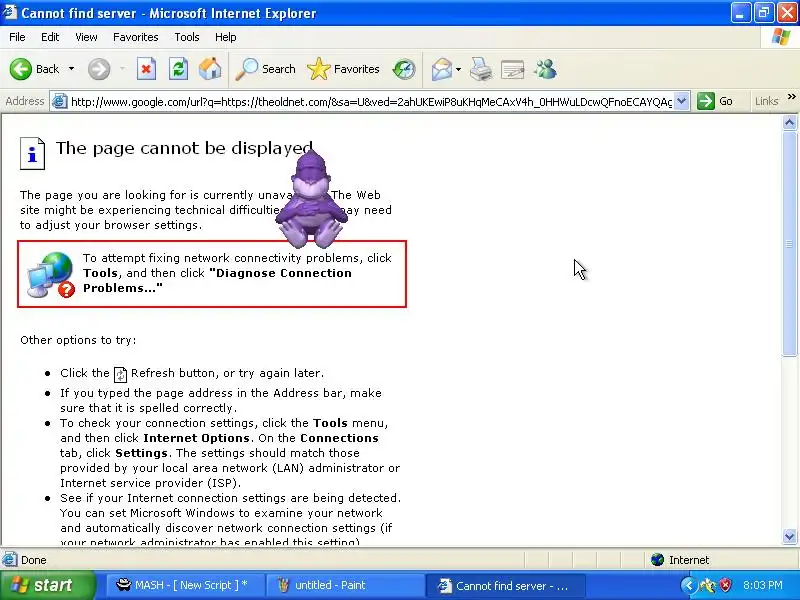The height and width of the screenshot is (600, 800).
Task: Click the greyed Forward arrow button
Action: coord(98,69)
